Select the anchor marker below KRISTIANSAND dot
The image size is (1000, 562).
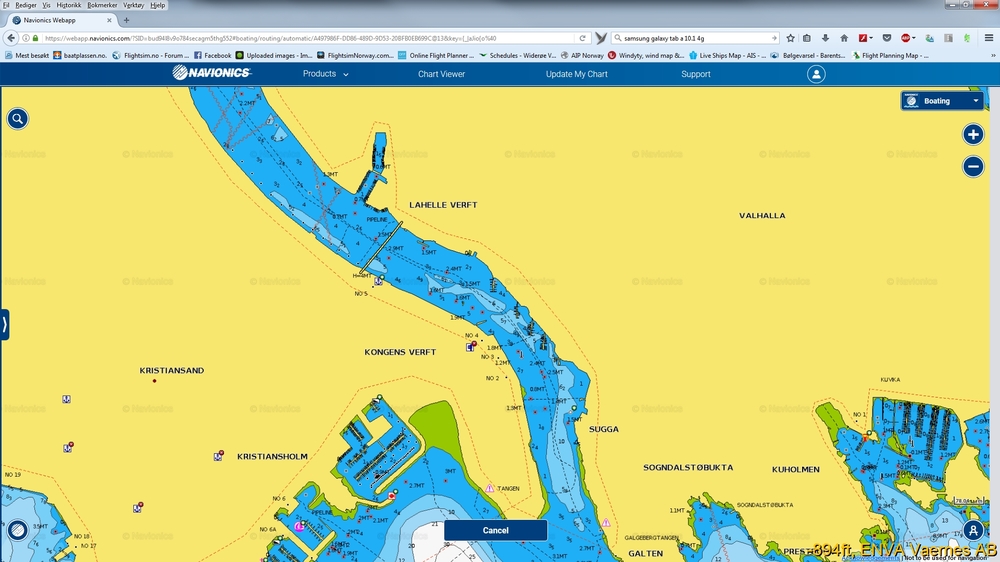[66, 399]
